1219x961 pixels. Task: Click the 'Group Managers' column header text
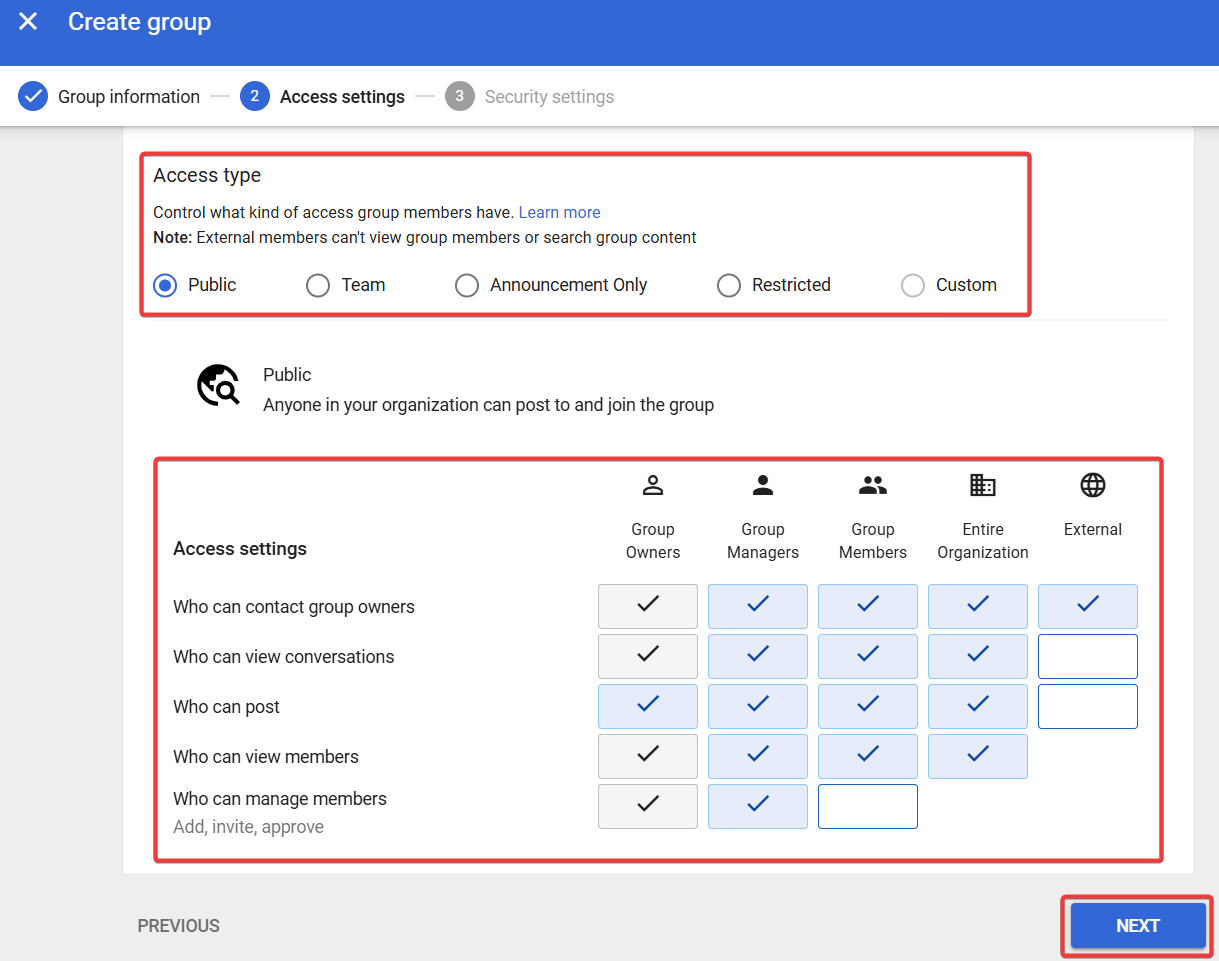(x=763, y=541)
